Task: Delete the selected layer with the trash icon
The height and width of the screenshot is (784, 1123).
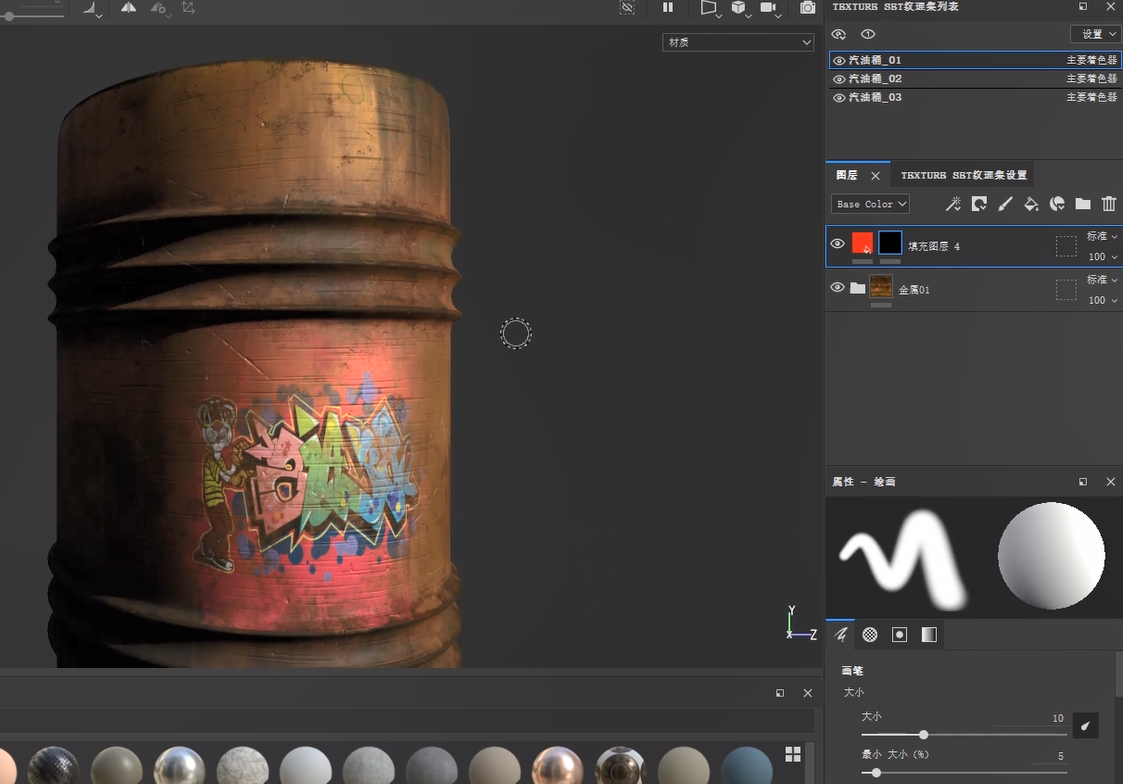Action: pyautogui.click(x=1108, y=204)
